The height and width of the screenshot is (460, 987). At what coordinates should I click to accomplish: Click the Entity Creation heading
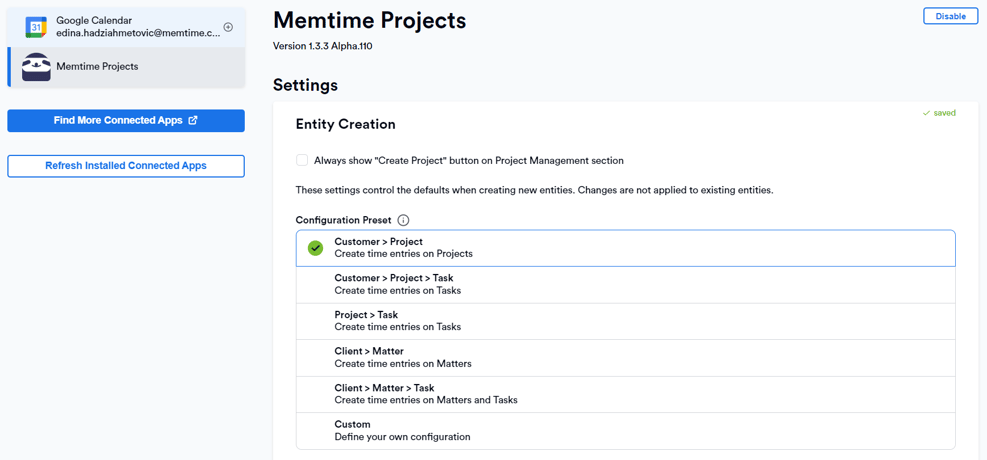tap(346, 125)
